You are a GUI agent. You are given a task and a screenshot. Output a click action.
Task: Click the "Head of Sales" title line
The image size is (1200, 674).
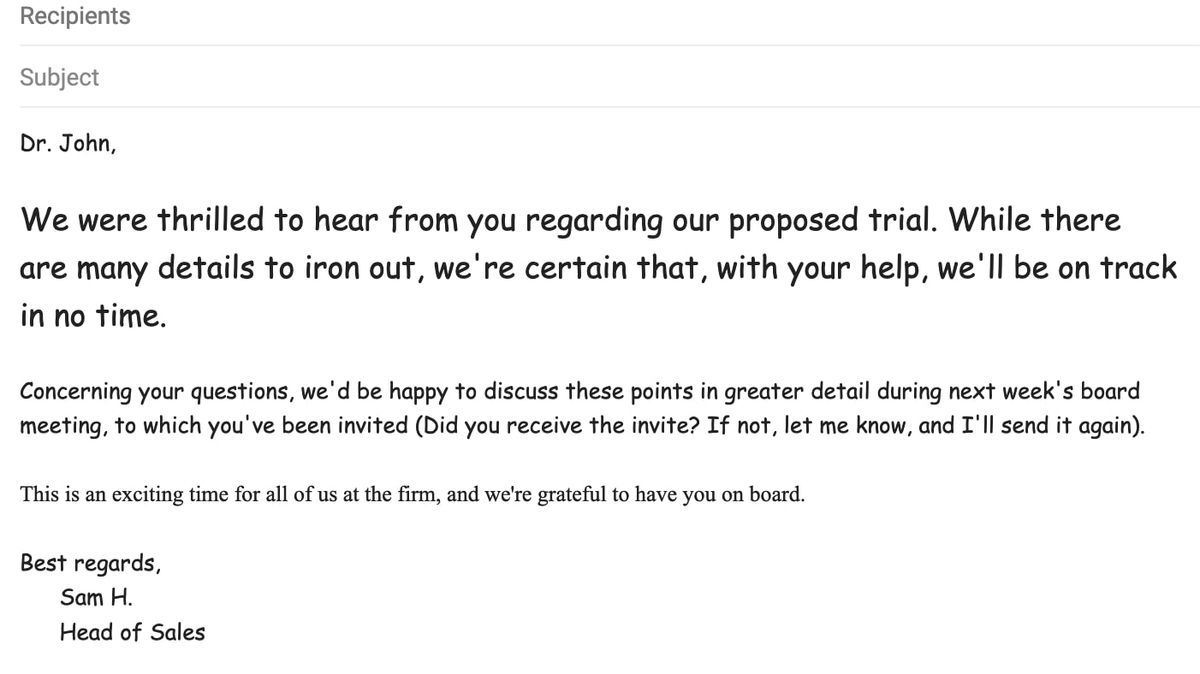[132, 632]
